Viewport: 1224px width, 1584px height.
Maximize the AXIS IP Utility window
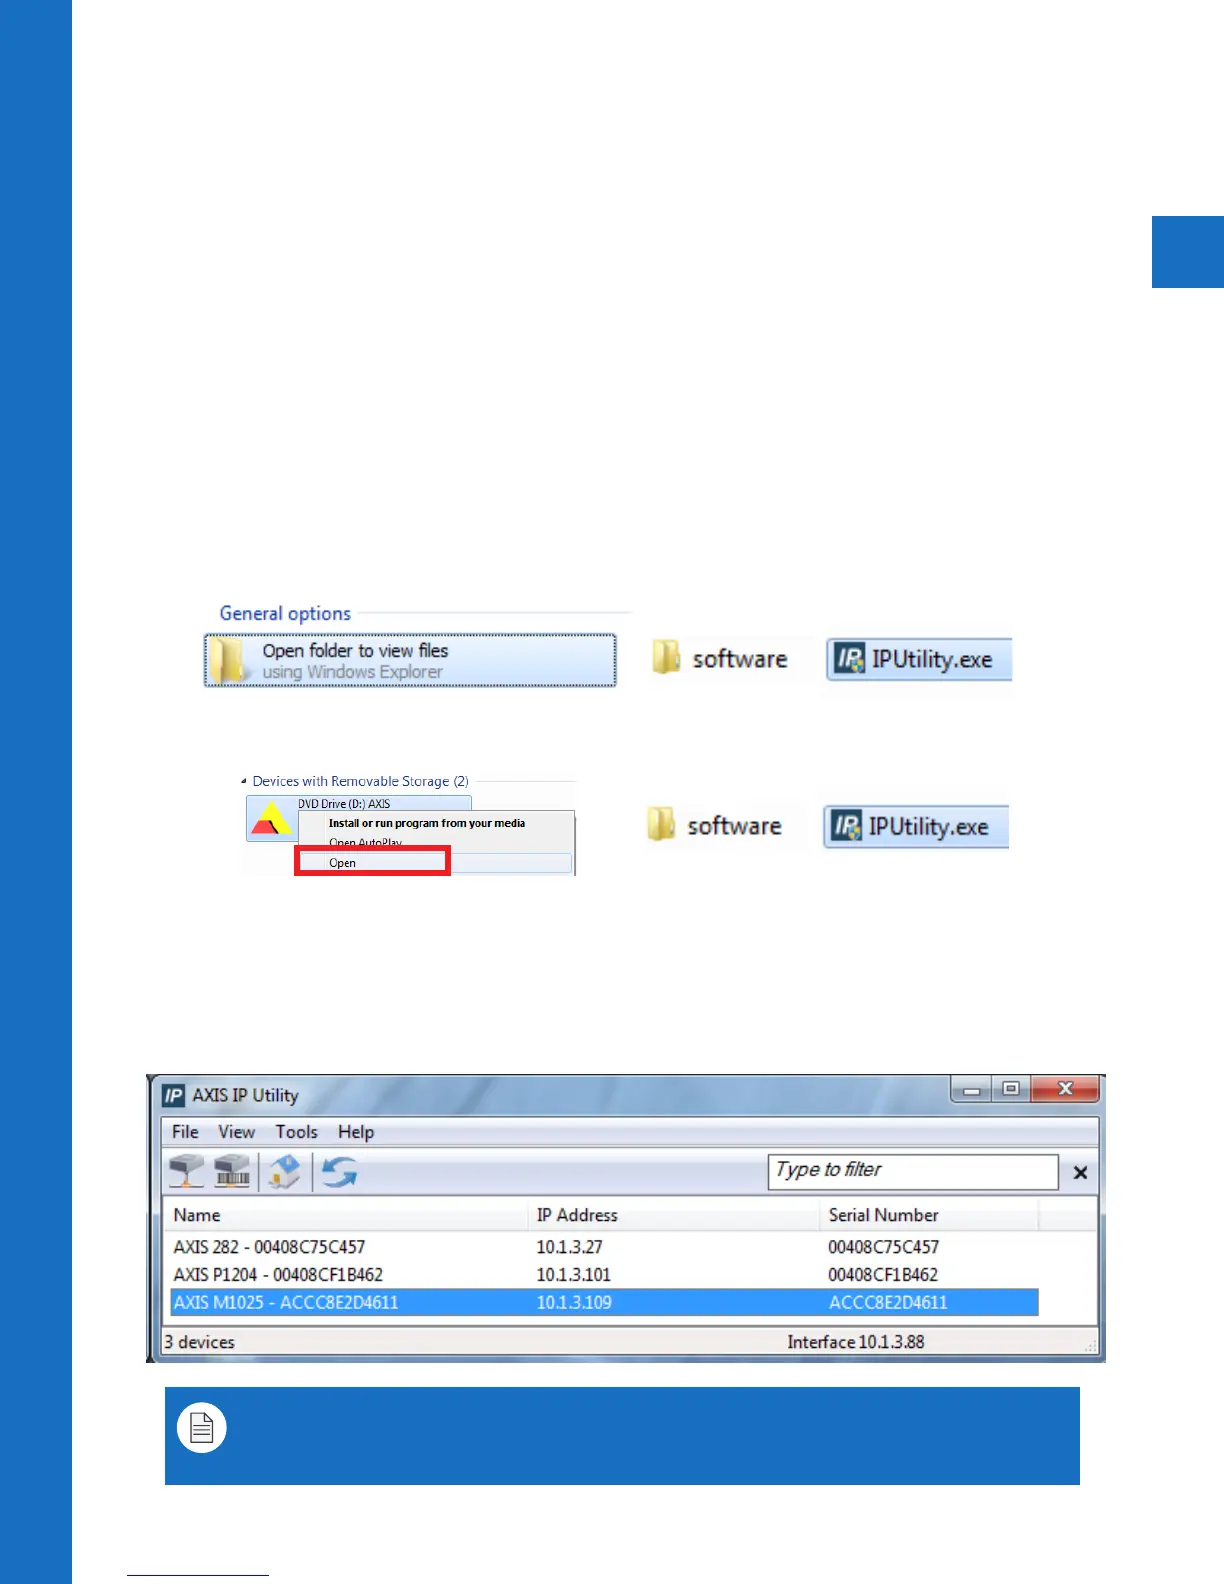click(1010, 1089)
